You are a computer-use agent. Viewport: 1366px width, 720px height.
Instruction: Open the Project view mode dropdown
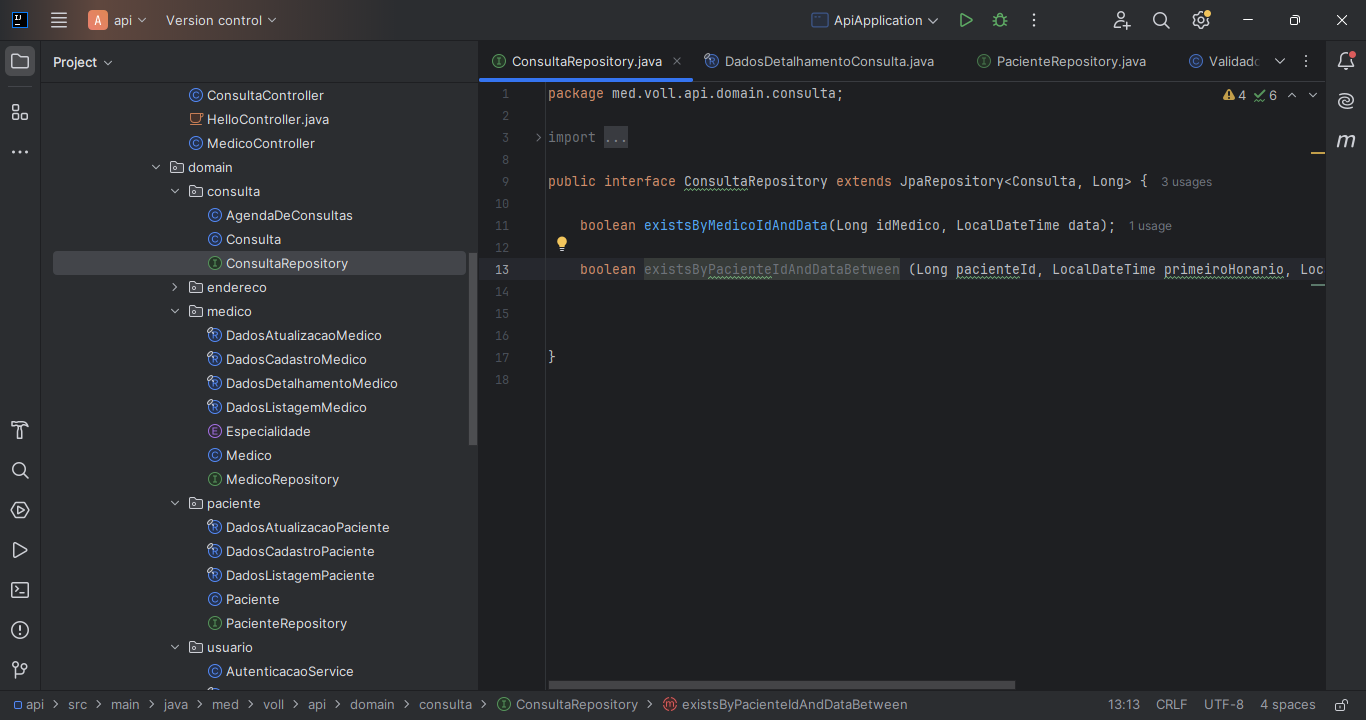click(83, 62)
